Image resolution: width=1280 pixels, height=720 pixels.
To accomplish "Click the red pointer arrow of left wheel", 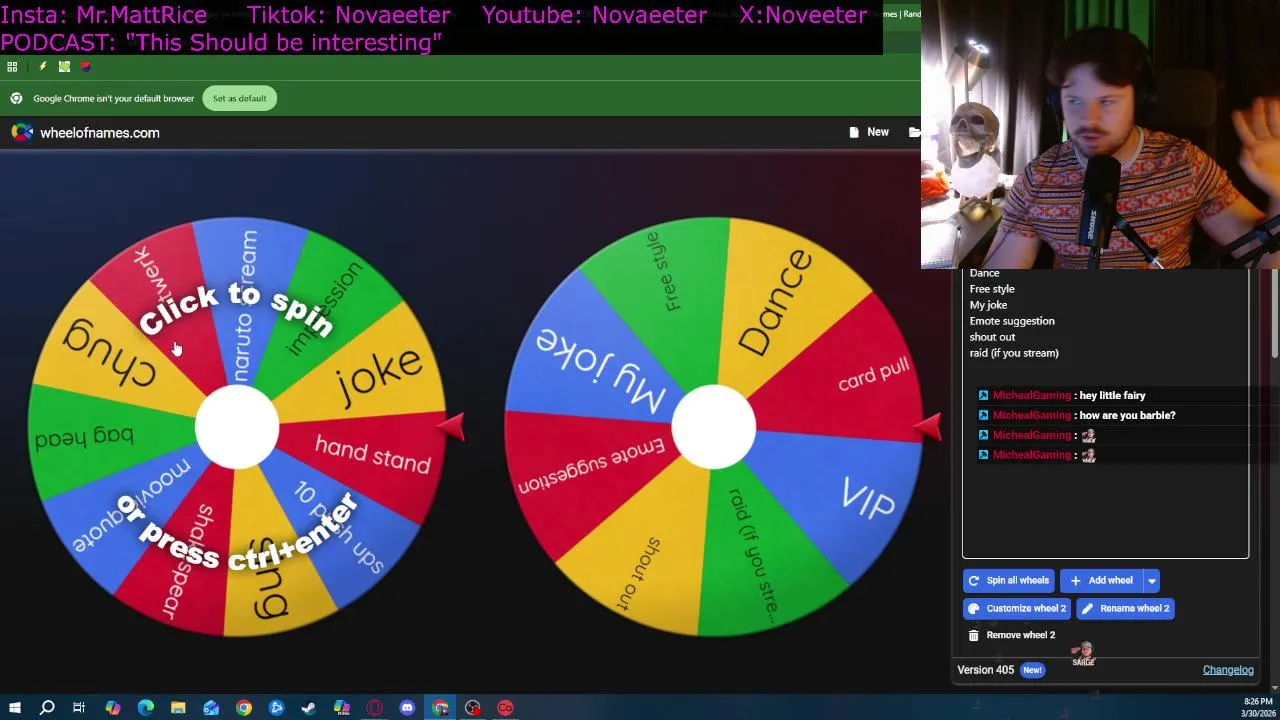I will tap(451, 427).
